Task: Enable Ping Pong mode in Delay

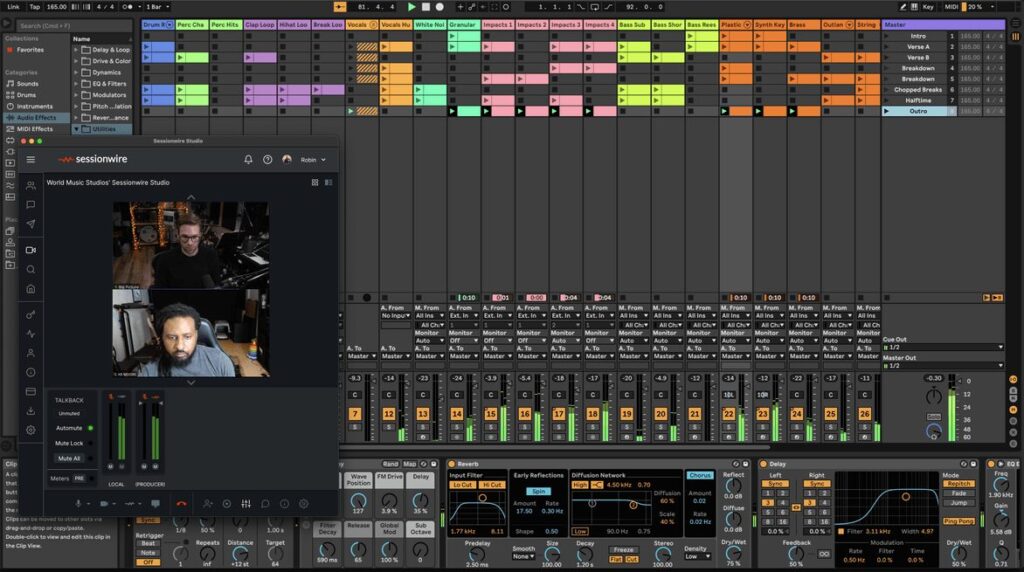Action: click(958, 522)
